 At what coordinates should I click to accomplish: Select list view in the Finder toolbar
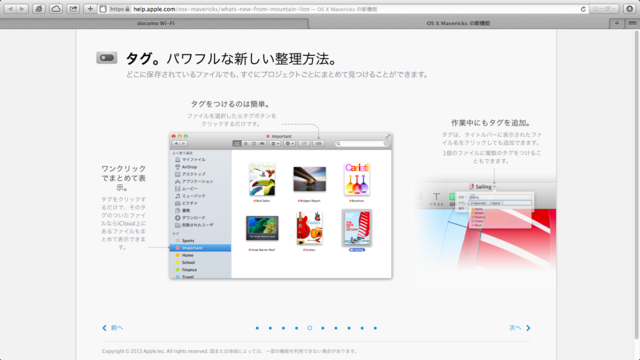click(x=245, y=144)
